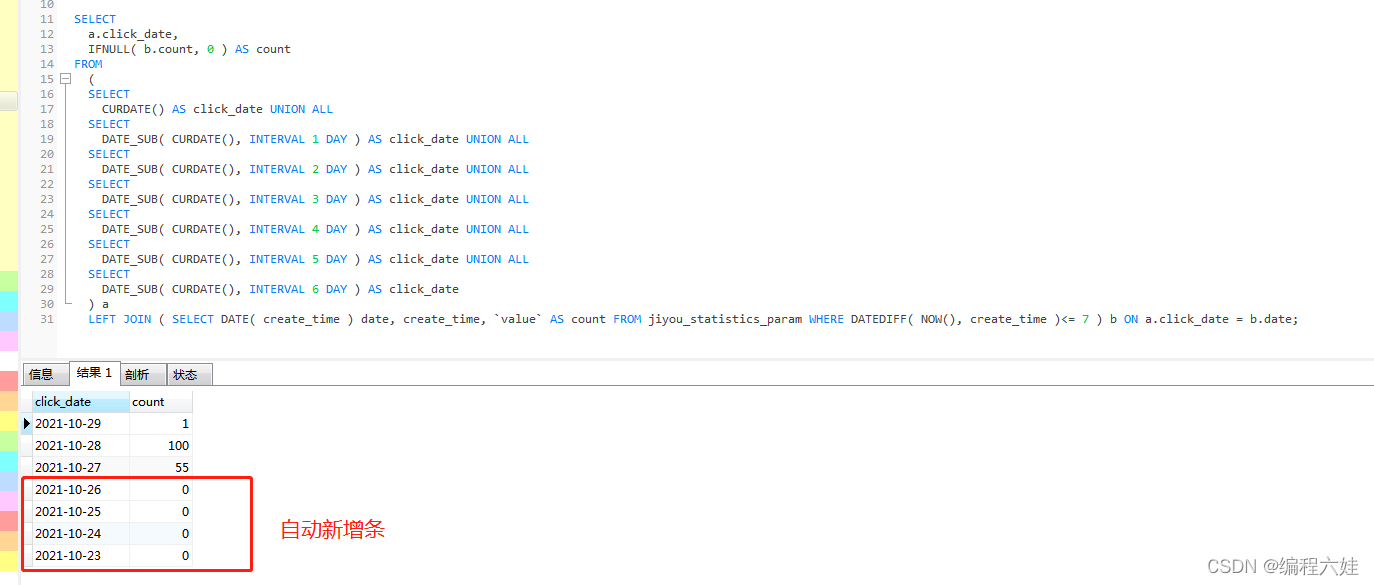Click the count cell in the 2021-10-25 row
This screenshot has height=585, width=1374.
[x=161, y=512]
